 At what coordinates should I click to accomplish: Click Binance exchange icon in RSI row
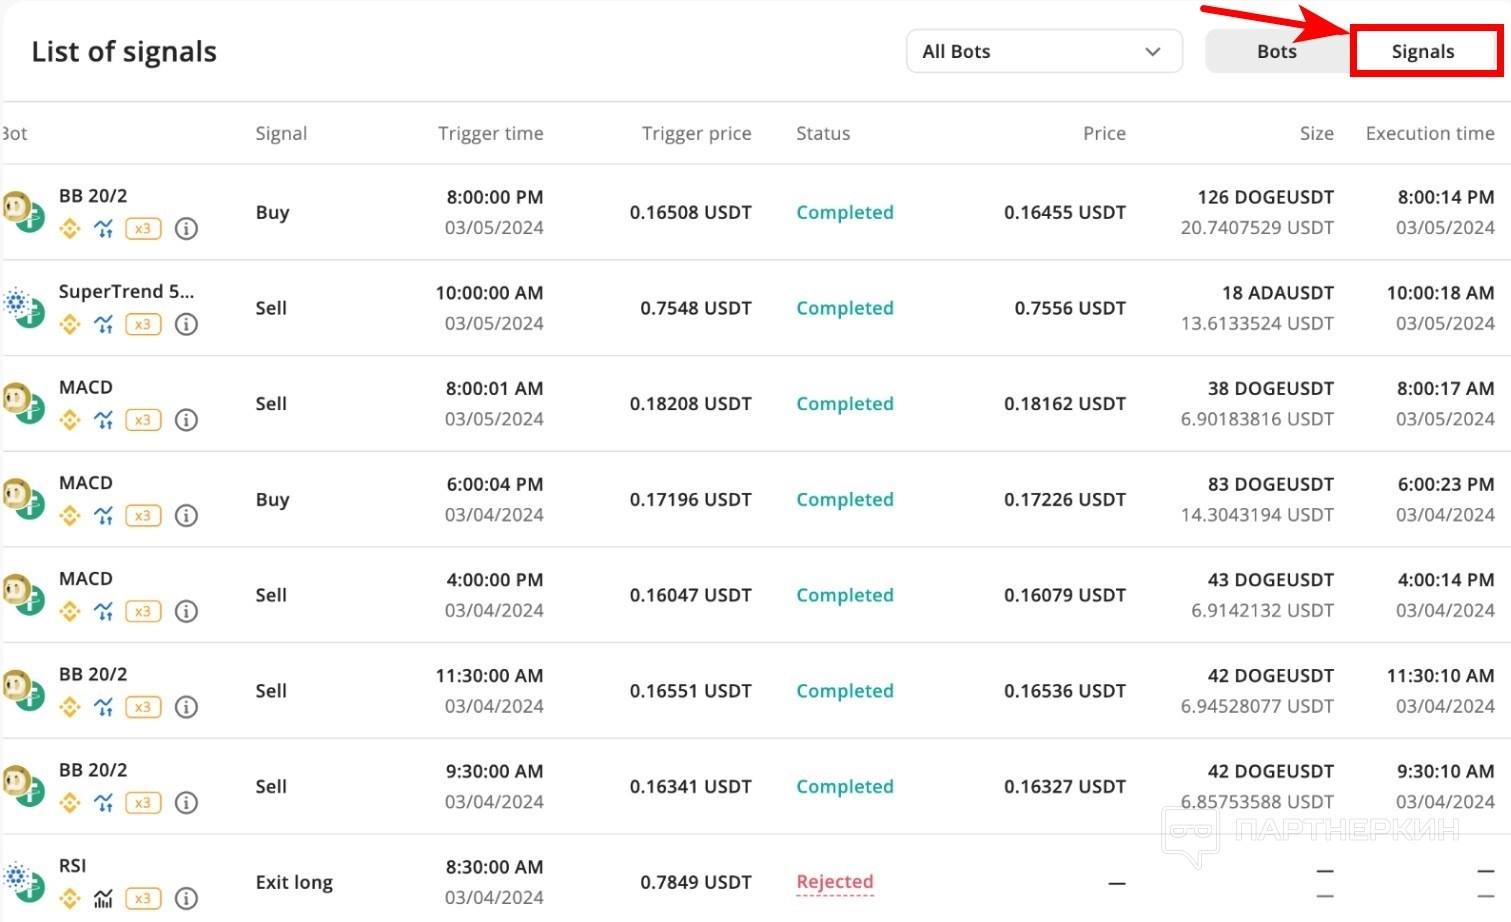(x=70, y=898)
